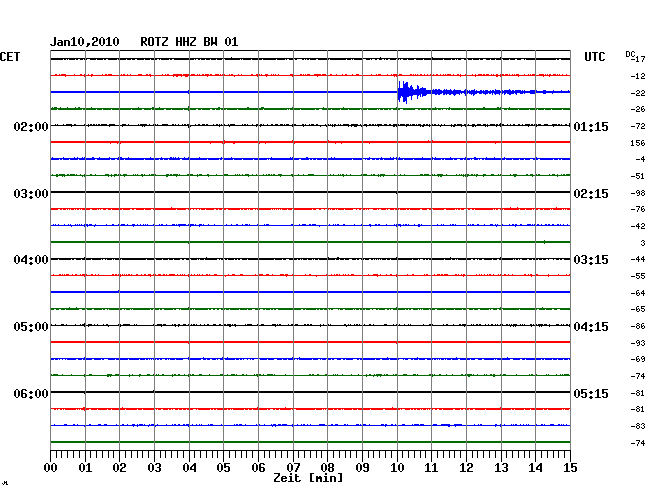
Task: Select the 02:00 CET time label
Action: 31,127
